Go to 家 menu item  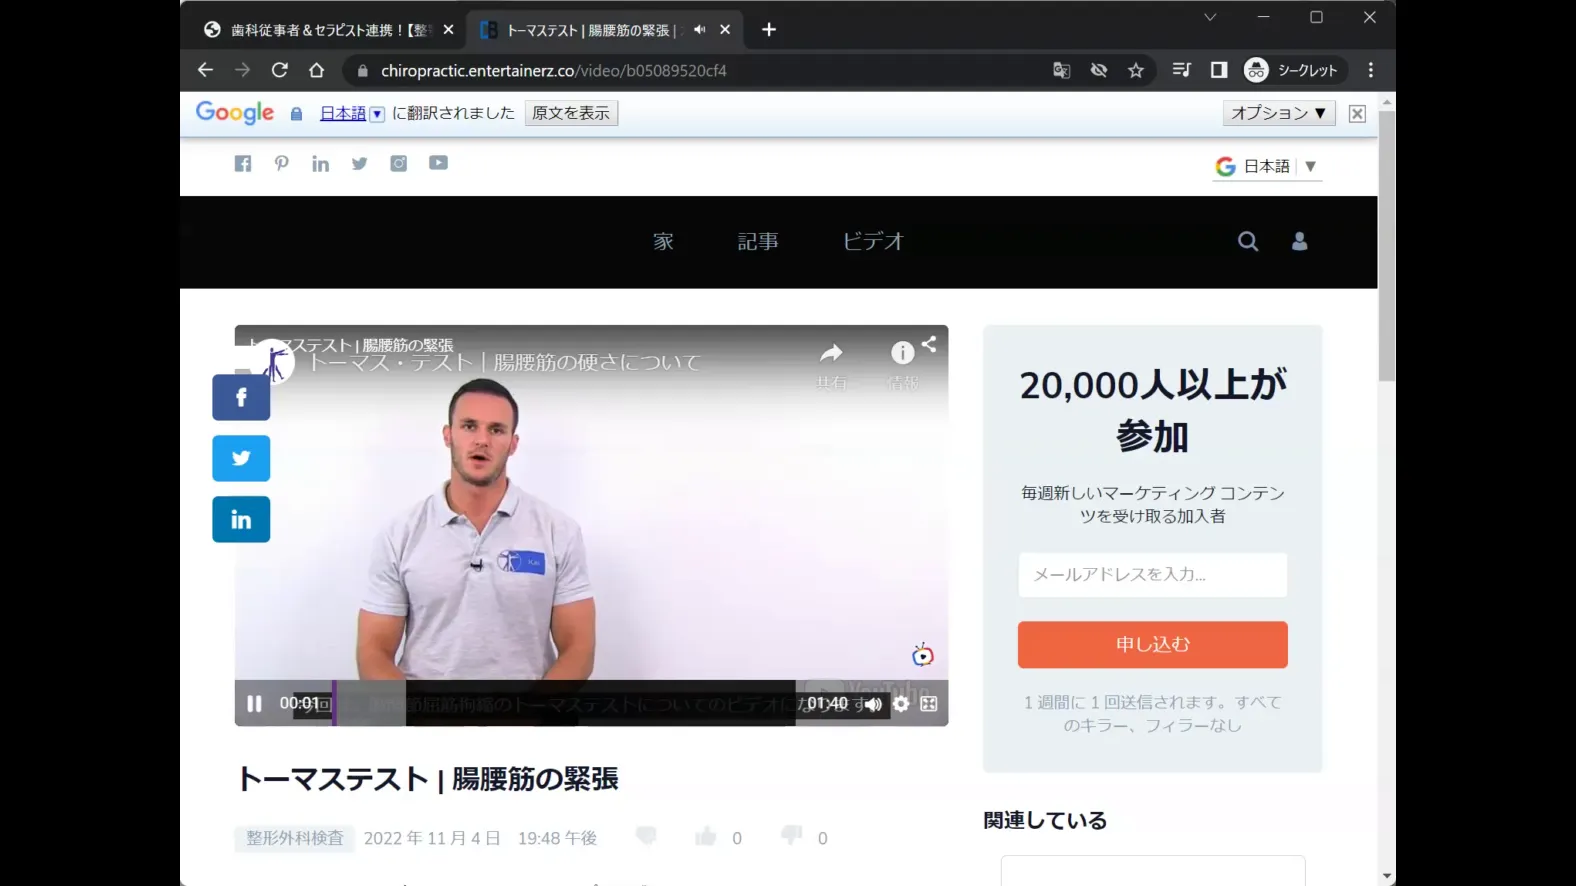point(663,242)
